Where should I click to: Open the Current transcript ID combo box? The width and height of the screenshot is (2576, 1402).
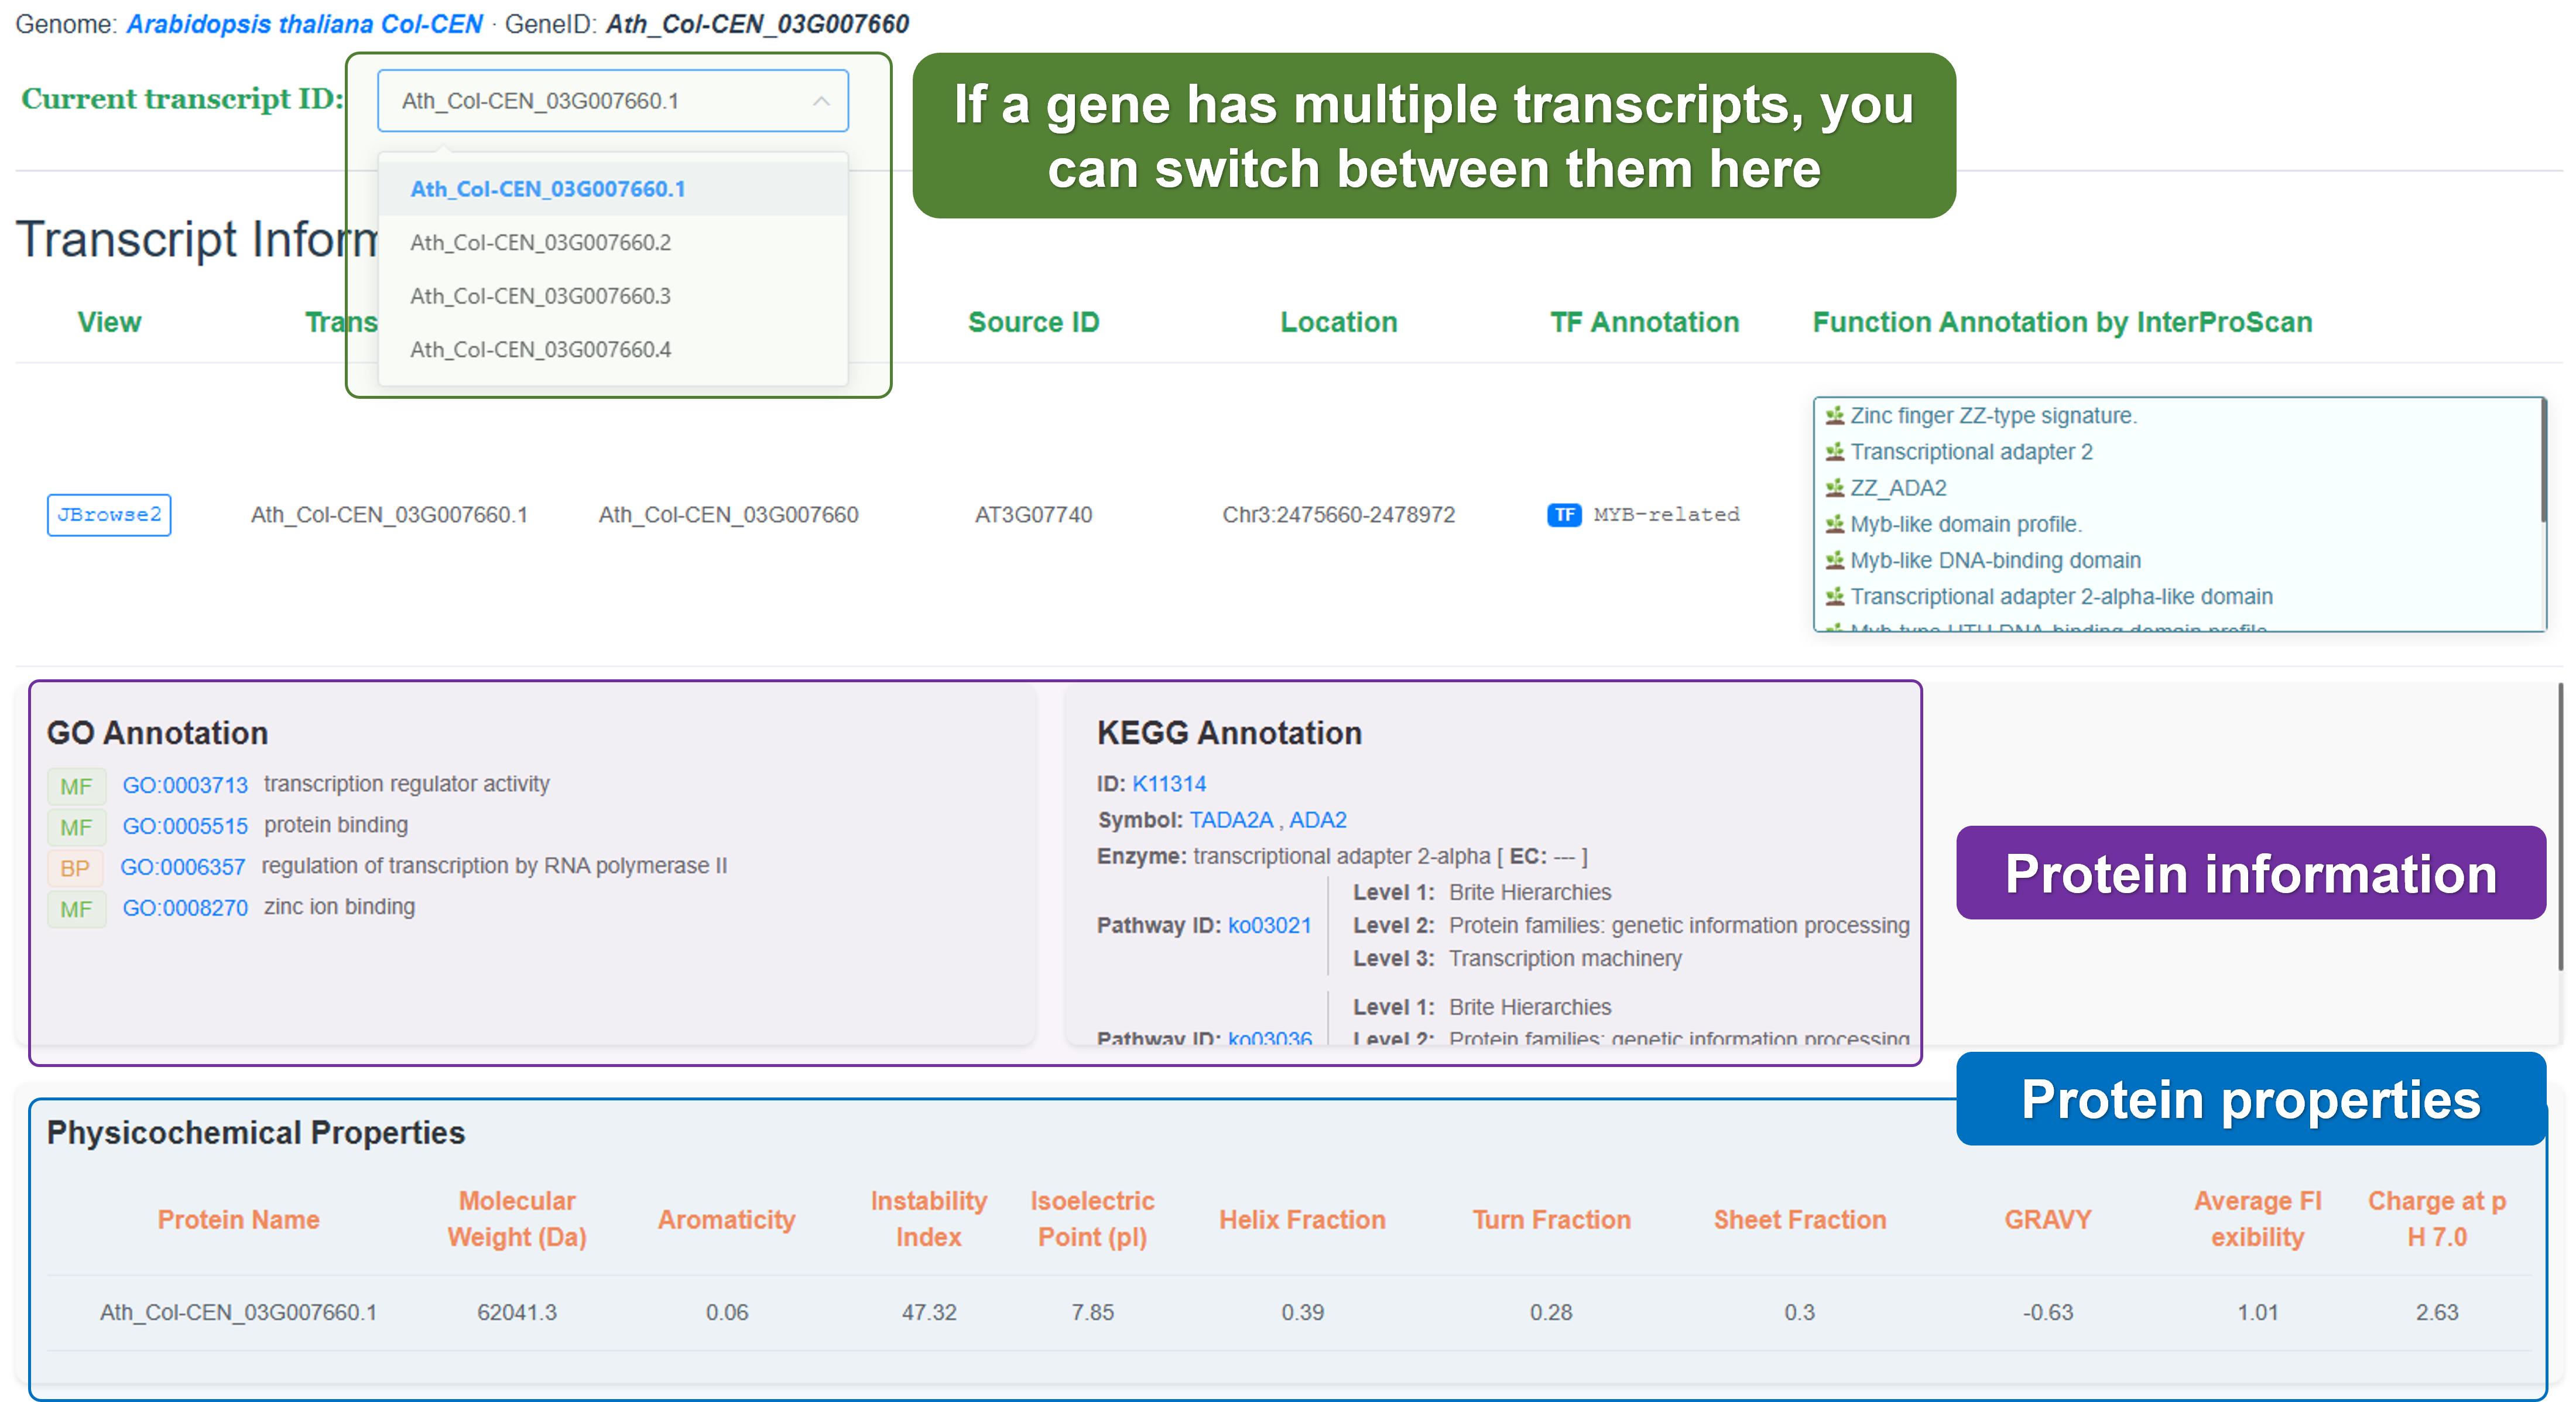tap(600, 101)
